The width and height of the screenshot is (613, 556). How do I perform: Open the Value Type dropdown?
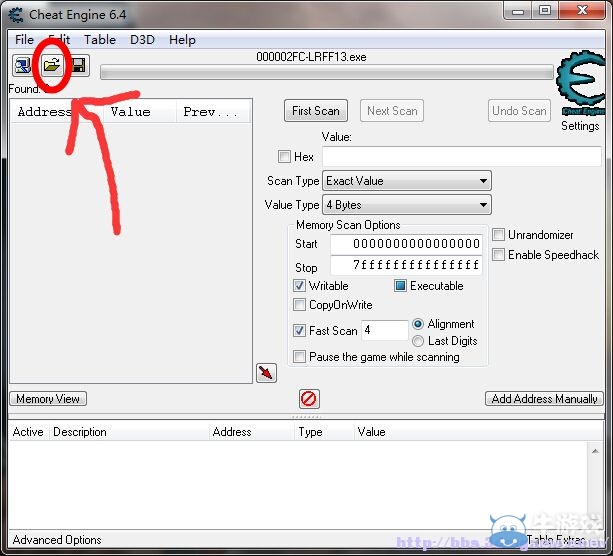pyautogui.click(x=407, y=204)
